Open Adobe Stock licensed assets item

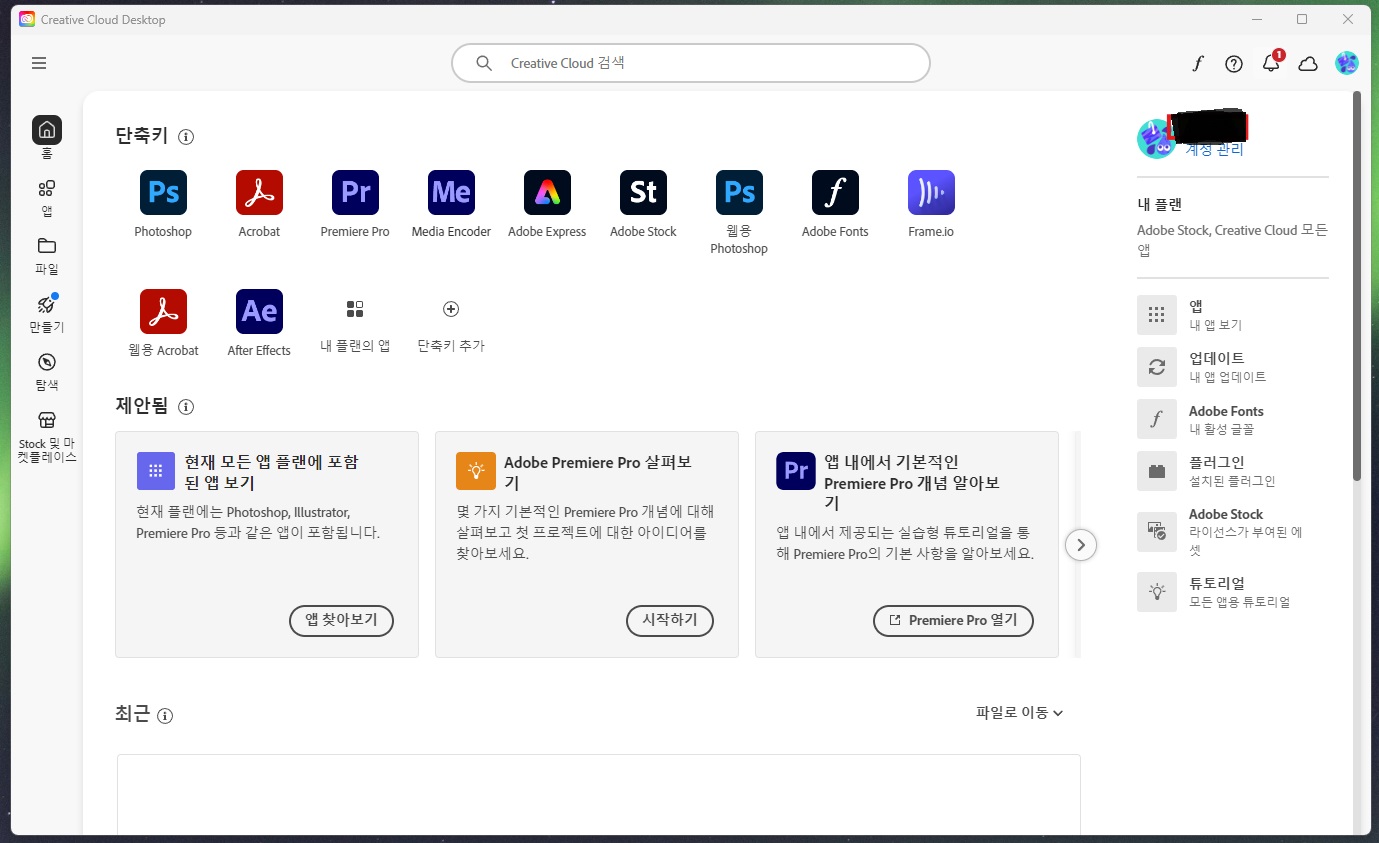[x=1233, y=531]
